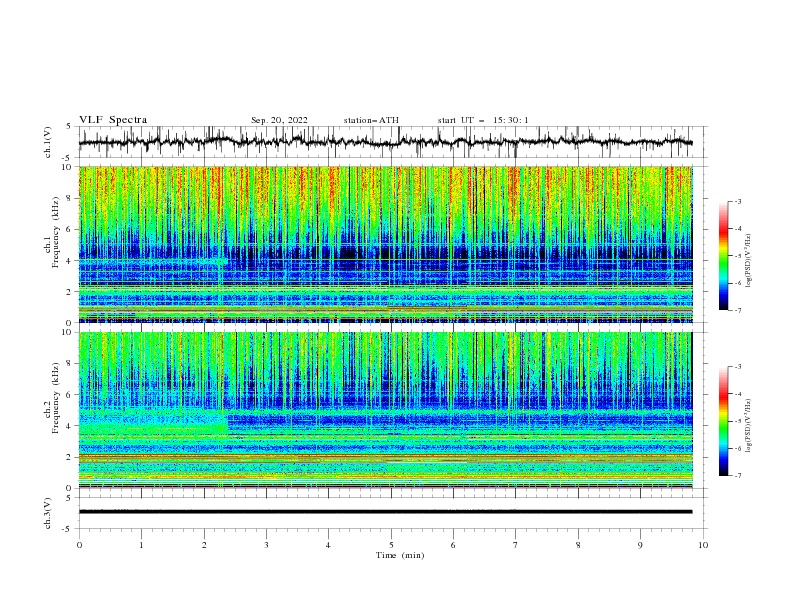The image size is (792, 612).
Task: Click the time axis tick label "1"
Action: pos(141,545)
